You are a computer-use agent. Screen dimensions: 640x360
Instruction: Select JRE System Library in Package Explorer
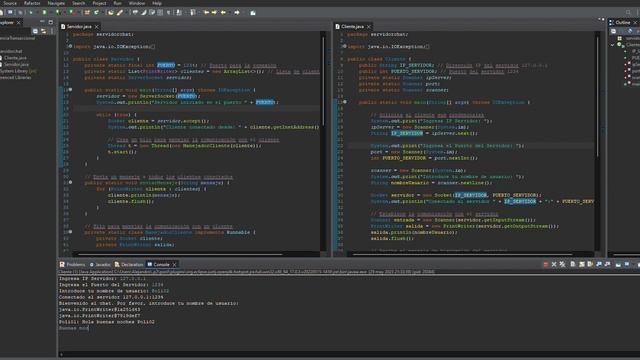(18, 71)
